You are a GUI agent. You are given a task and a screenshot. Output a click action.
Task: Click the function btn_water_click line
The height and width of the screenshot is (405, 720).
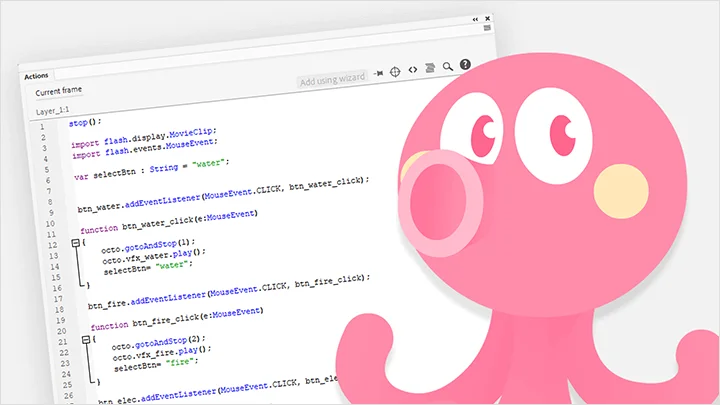click(x=169, y=222)
